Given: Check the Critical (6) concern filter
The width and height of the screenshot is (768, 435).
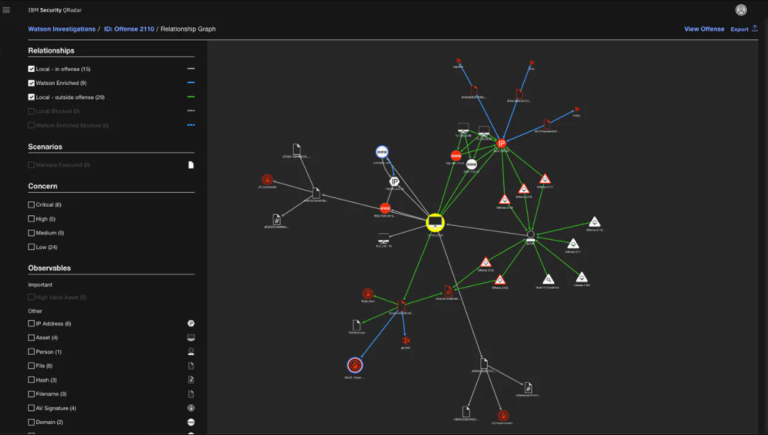Looking at the screenshot, I should 31,205.
